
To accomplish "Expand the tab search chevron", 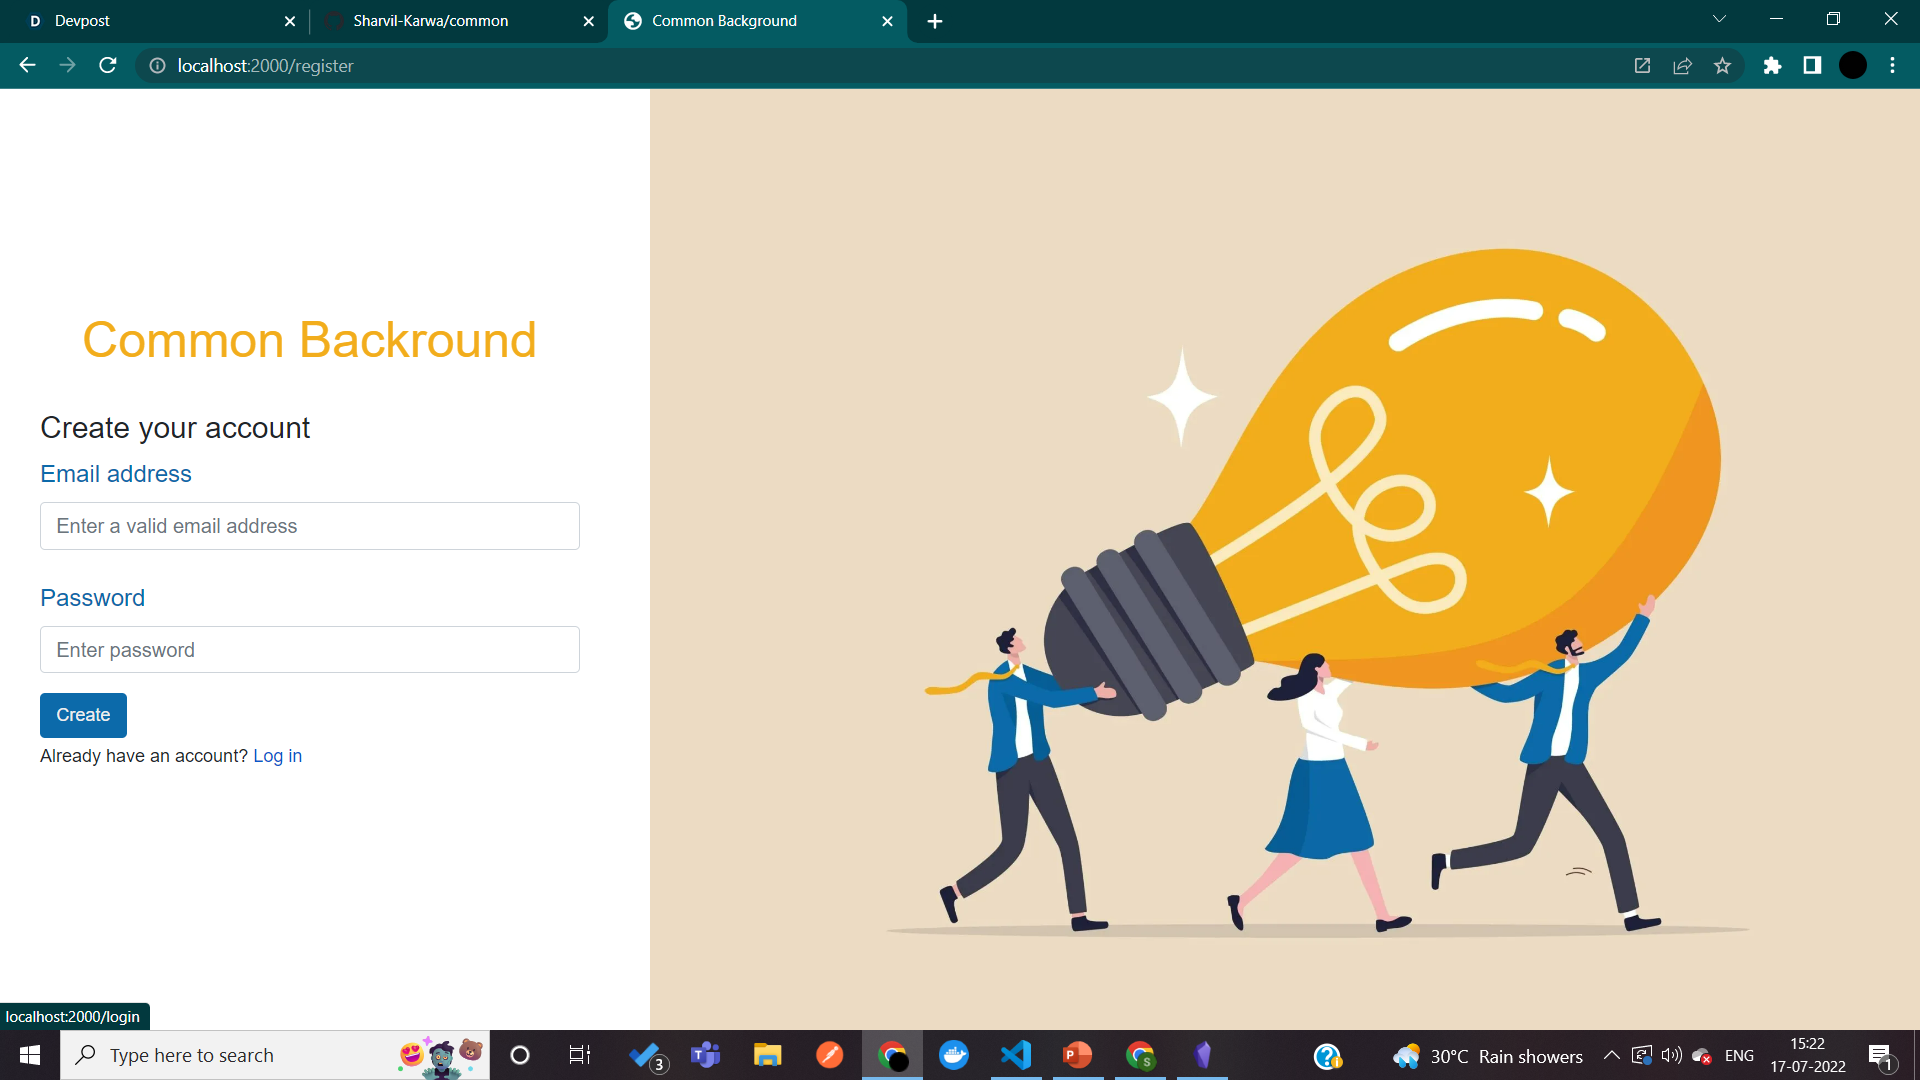I will [x=1719, y=19].
